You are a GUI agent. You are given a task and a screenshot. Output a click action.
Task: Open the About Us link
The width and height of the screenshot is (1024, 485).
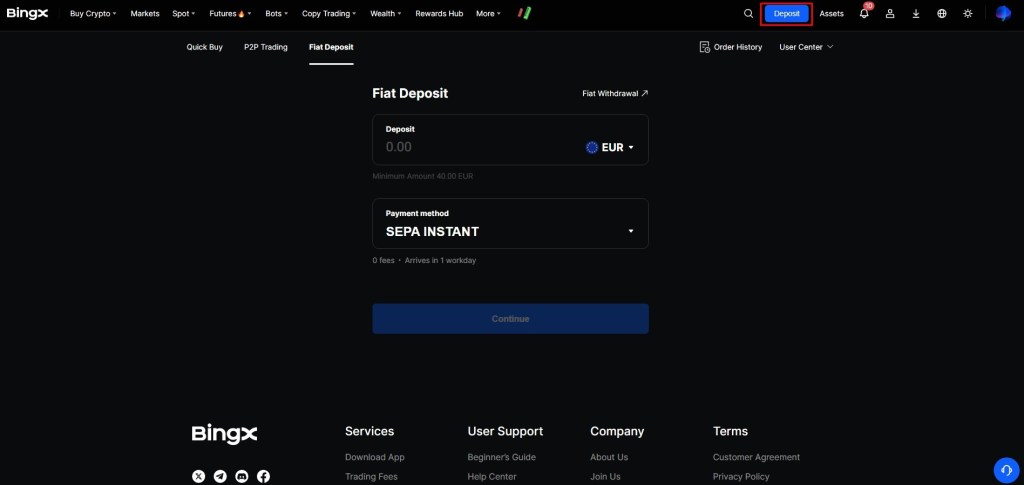[x=609, y=457]
